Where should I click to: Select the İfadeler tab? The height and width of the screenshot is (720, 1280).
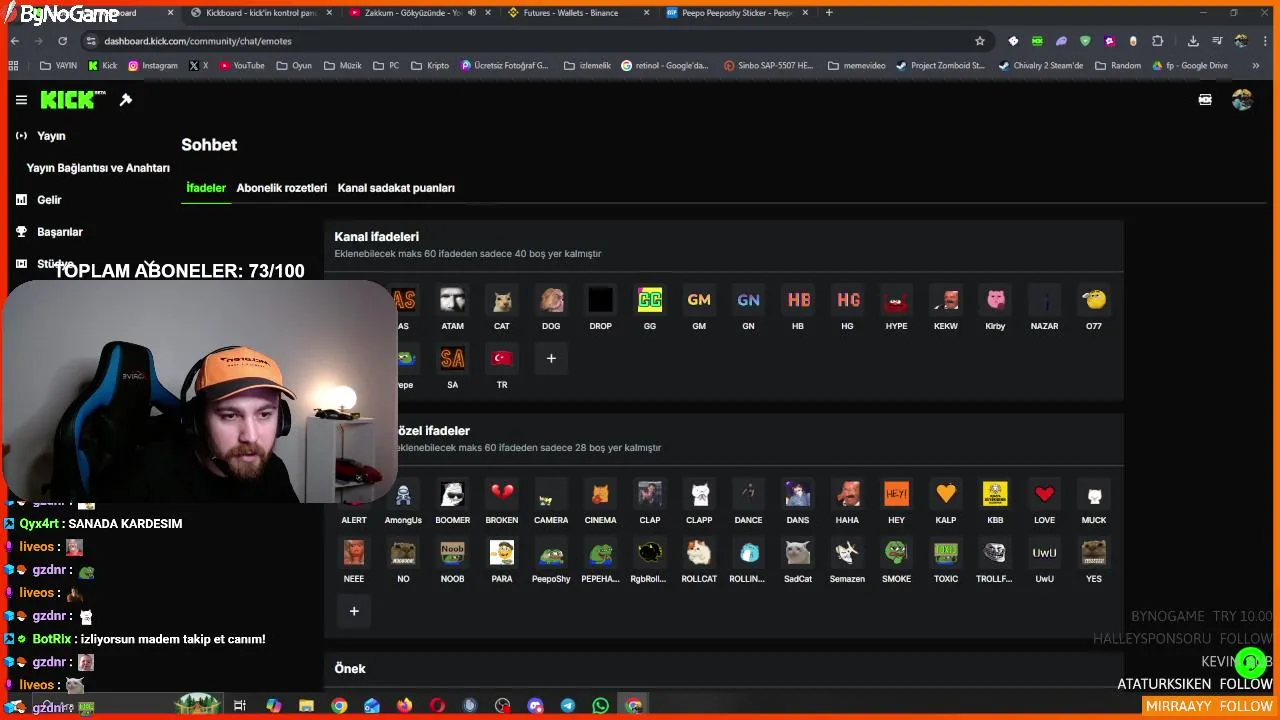[x=206, y=188]
